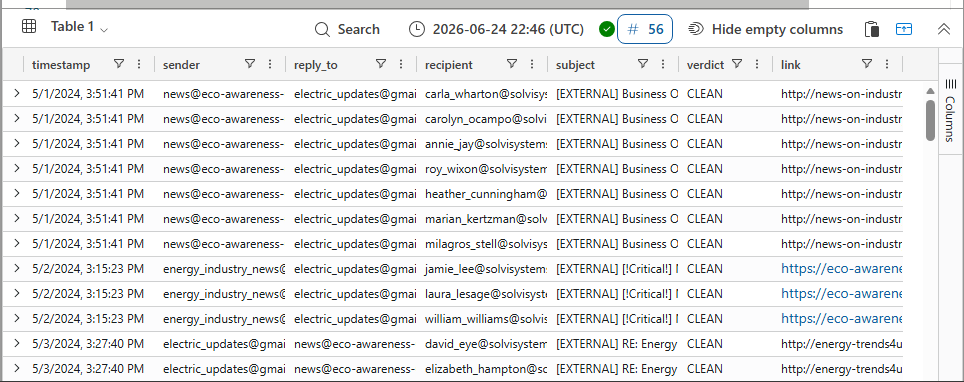This screenshot has width=964, height=382.
Task: Filter the timestamp column
Action: 119,64
